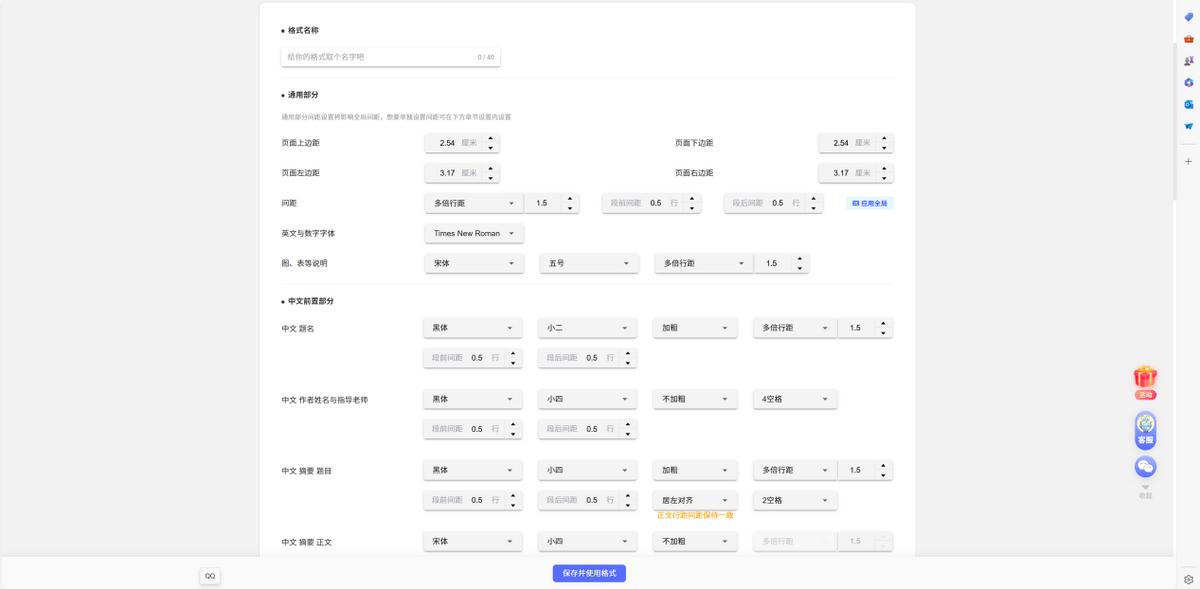Screen dimensions: 1200x589
Task: Select the paper plane icon in the sidebar
Action: [x=1188, y=125]
